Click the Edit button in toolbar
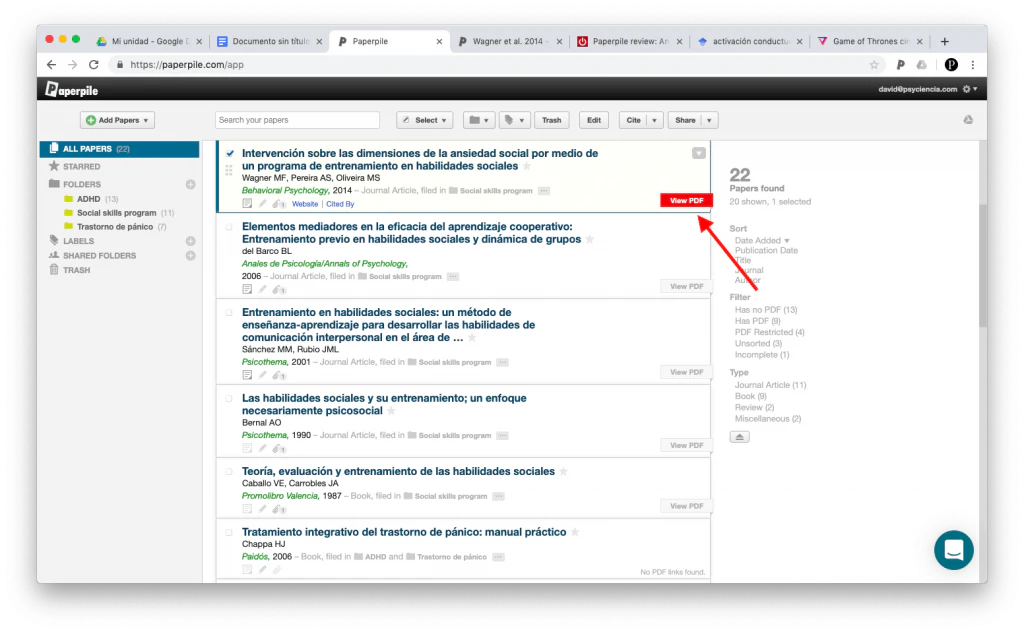The width and height of the screenshot is (1024, 632). 594,120
